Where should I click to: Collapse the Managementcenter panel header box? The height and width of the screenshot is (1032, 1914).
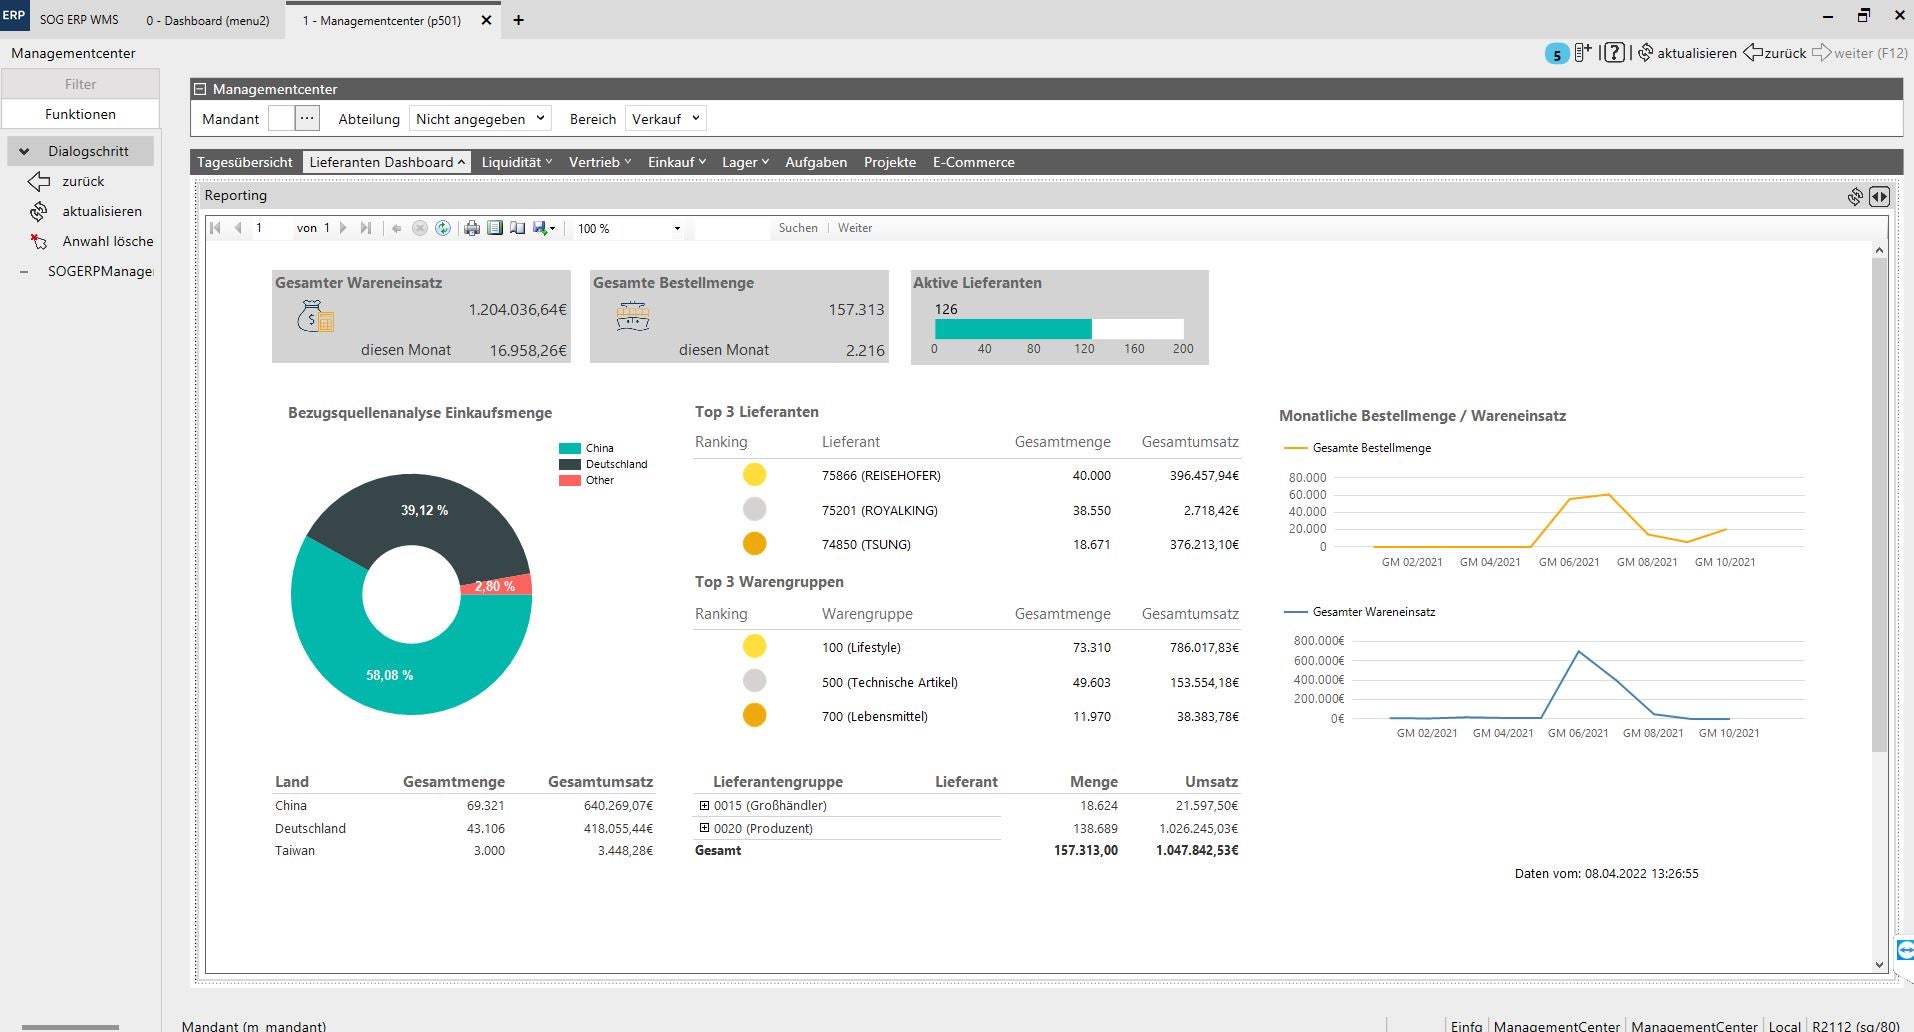click(x=200, y=89)
